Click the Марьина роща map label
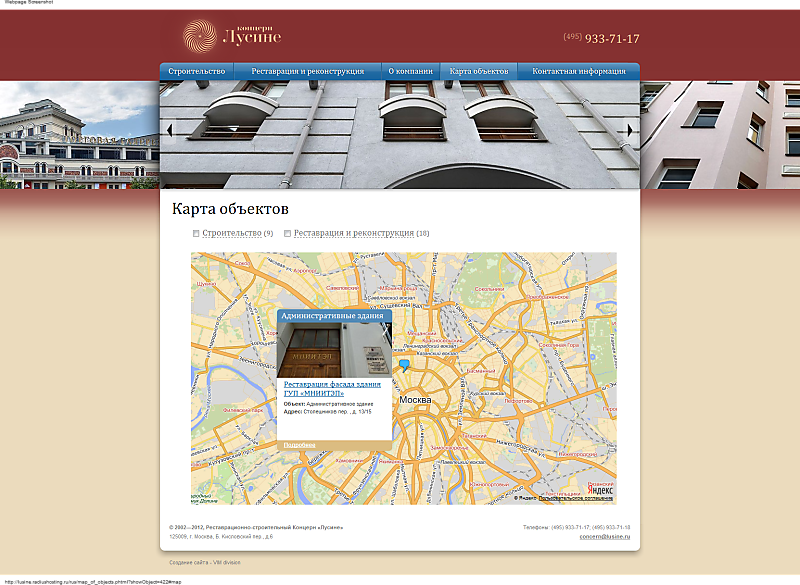Image resolution: width=800 pixels, height=585 pixels. 398,288
